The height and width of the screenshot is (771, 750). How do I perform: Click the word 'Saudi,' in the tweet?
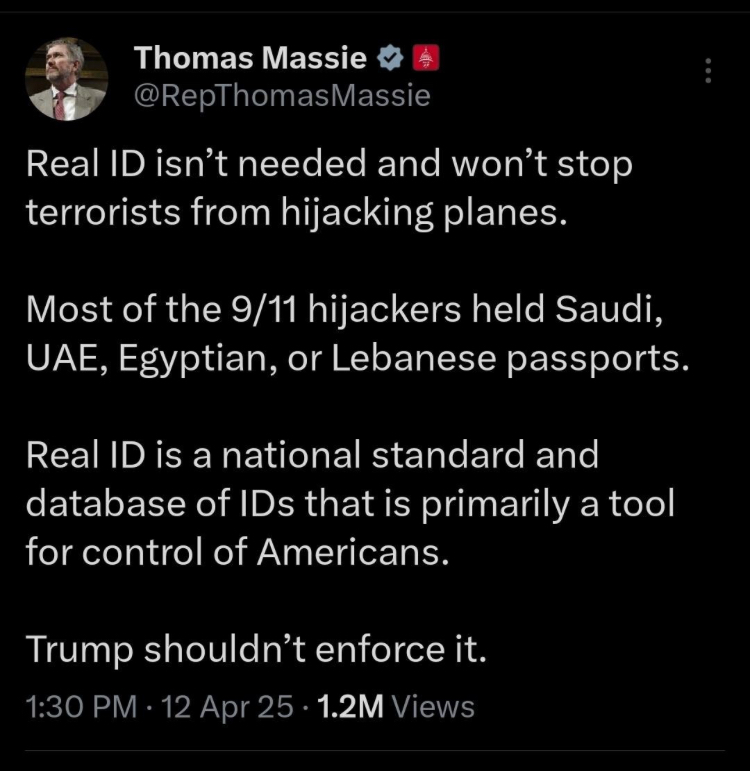click(609, 309)
